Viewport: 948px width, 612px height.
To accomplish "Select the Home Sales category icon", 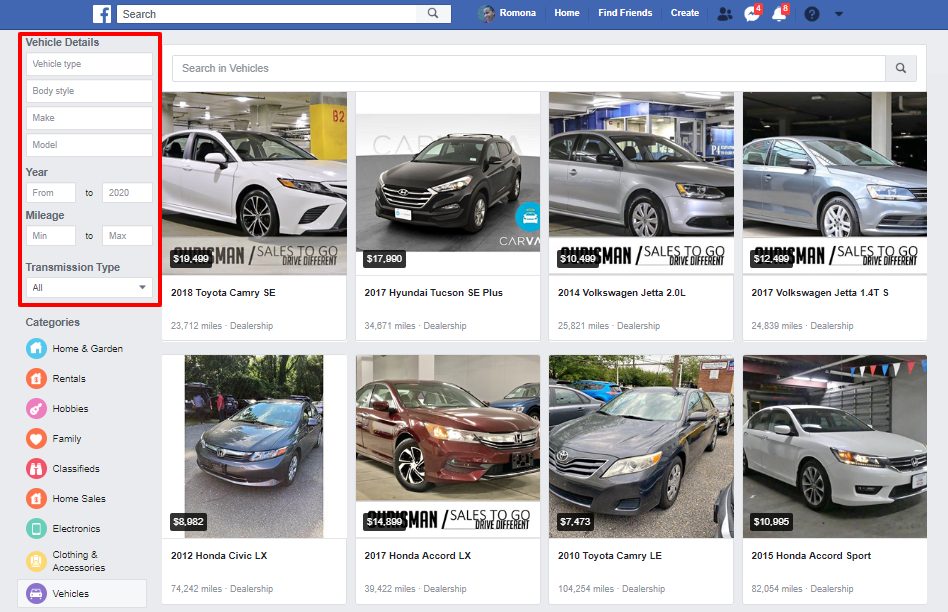I will click(x=36, y=498).
